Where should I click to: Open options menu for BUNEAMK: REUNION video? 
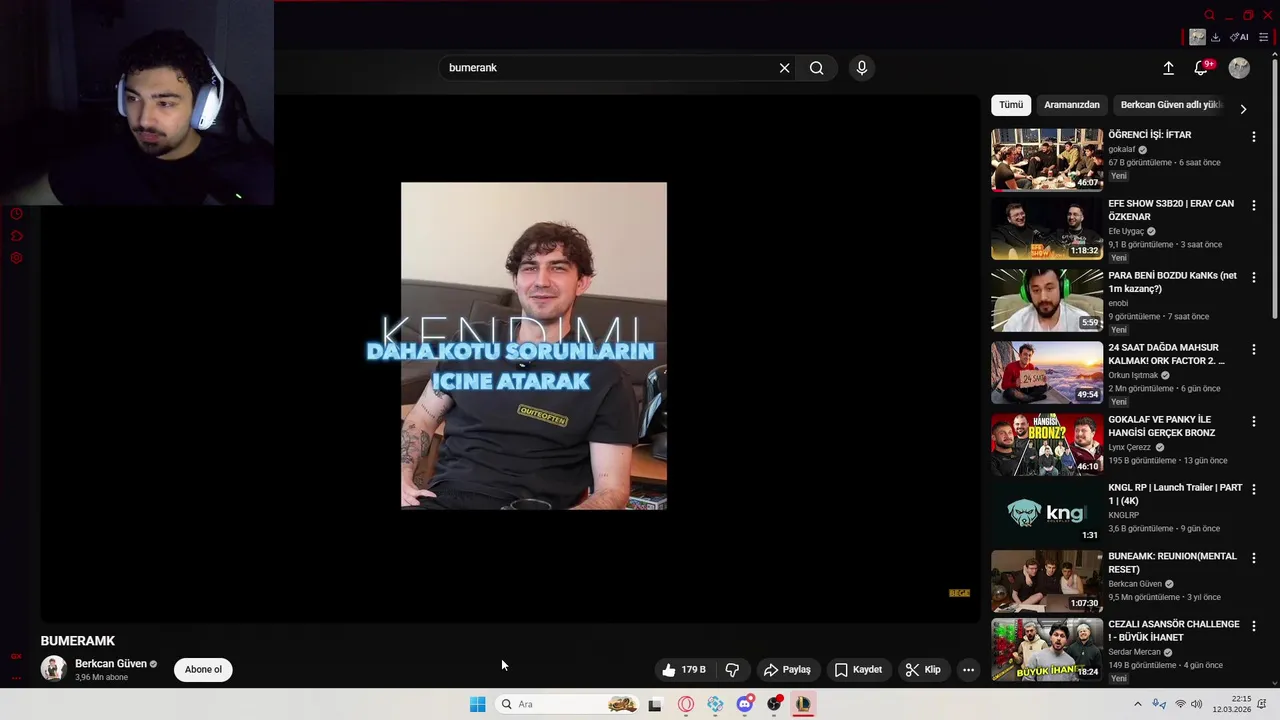1254,557
